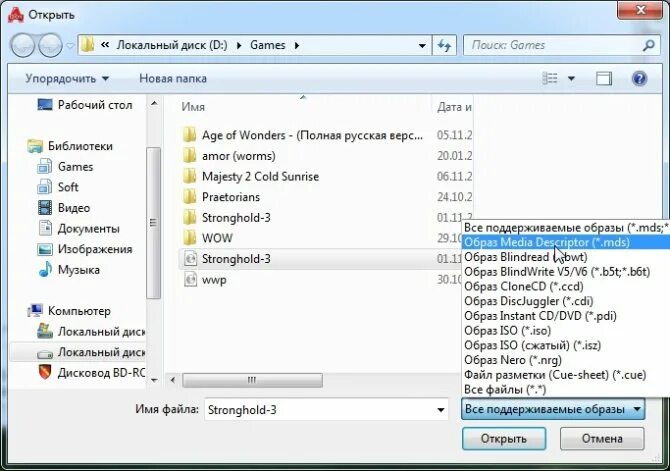Select Образ Media Descriptor (*.mds) filter

[x=566, y=242]
